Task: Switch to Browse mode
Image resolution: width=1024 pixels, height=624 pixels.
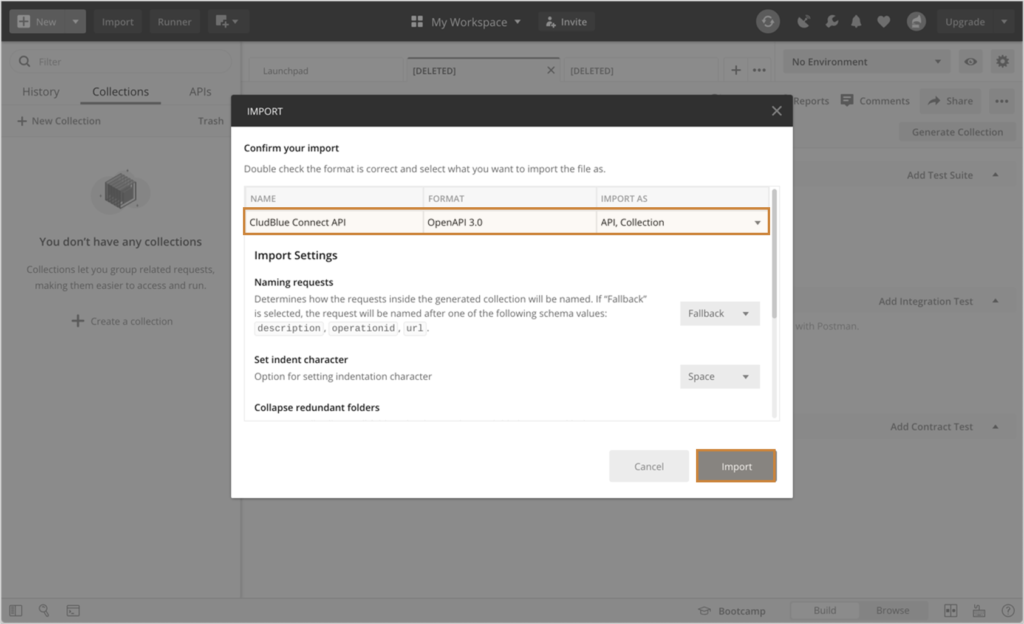Action: point(893,610)
